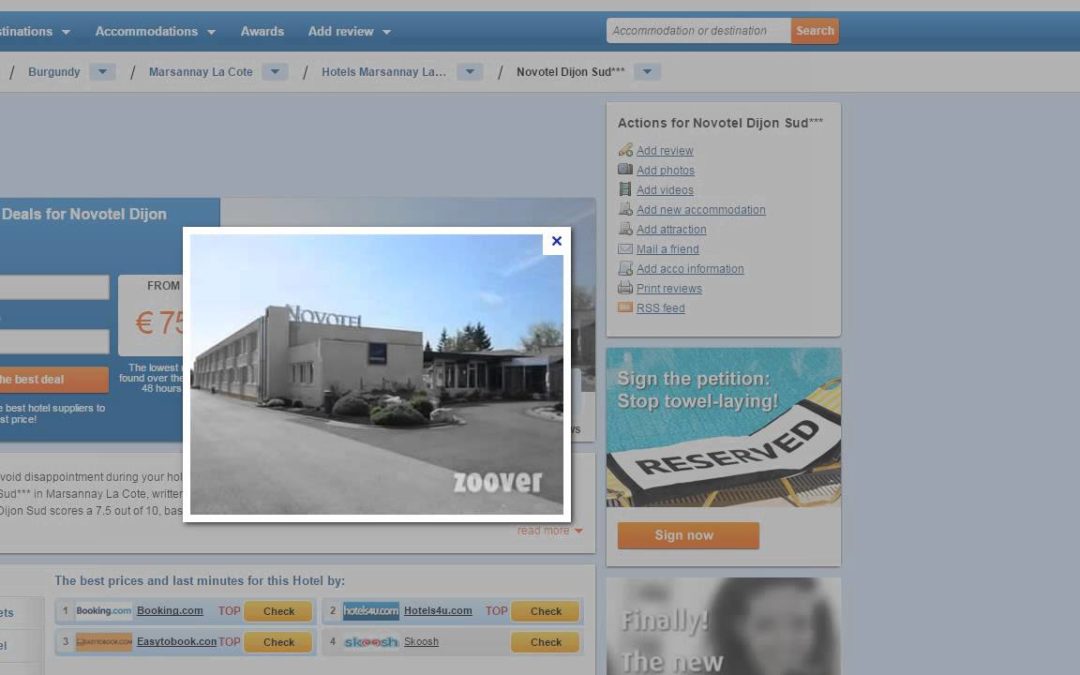Close the Novotel photo lightbox

[556, 241]
